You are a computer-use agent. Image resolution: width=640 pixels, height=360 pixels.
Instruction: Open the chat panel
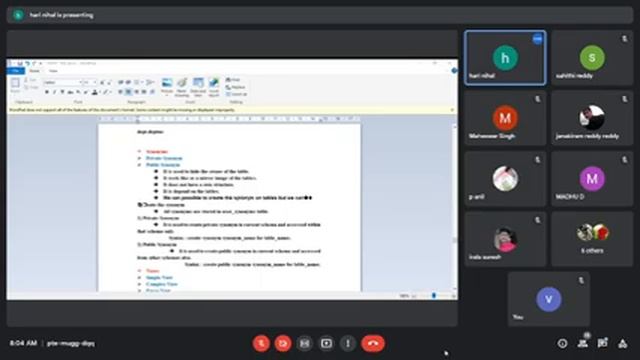(602, 344)
